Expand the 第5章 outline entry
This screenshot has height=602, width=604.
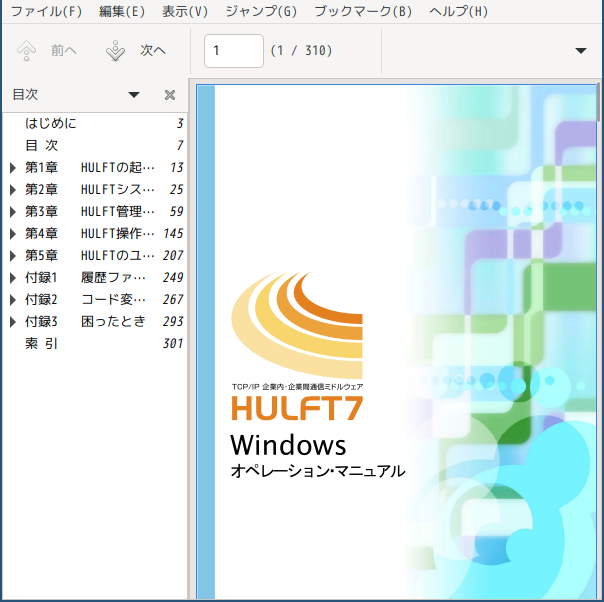(x=13, y=255)
